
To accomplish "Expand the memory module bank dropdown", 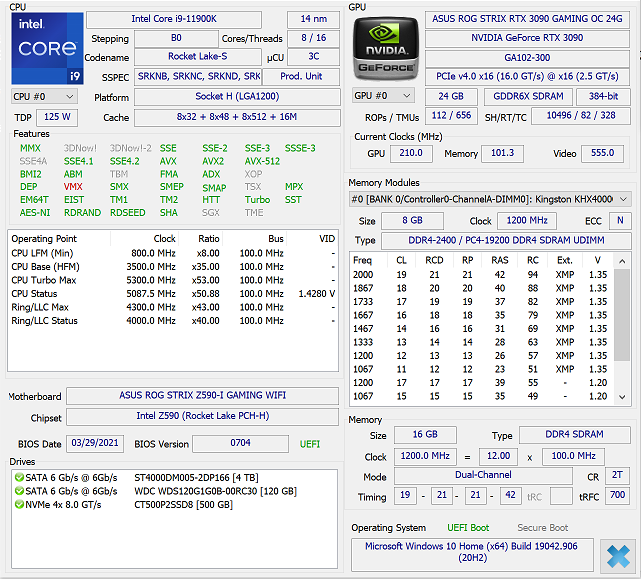I will pos(490,200).
